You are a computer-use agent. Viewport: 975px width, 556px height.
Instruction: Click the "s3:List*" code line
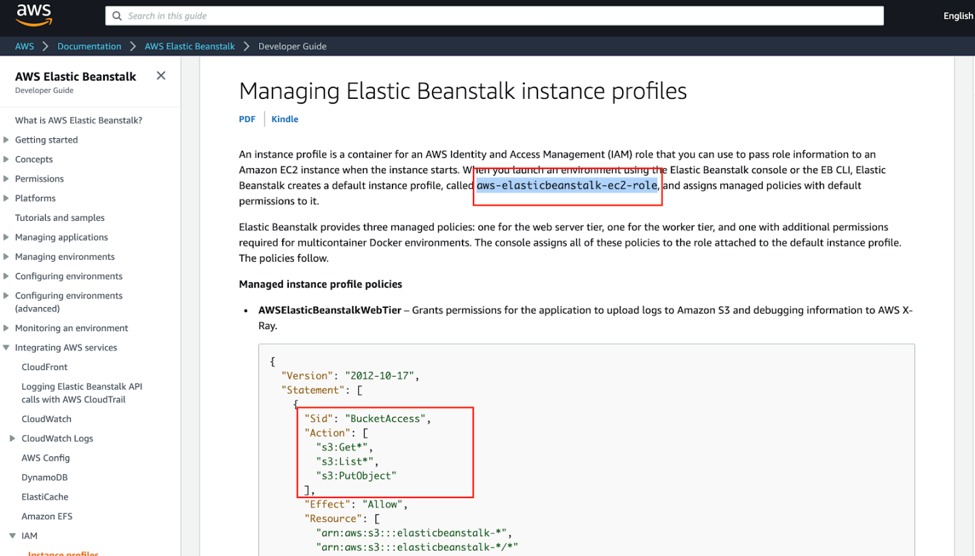[x=347, y=461]
